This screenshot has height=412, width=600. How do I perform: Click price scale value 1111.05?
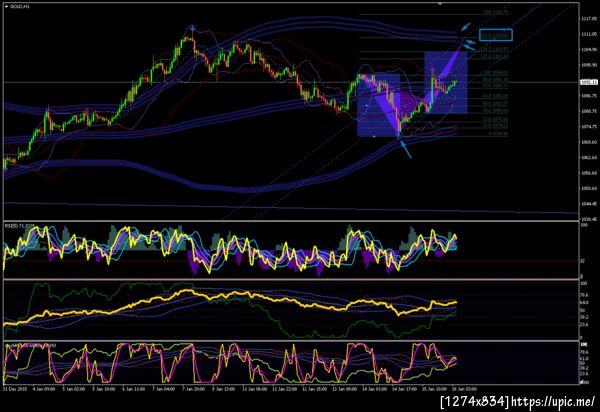(589, 34)
